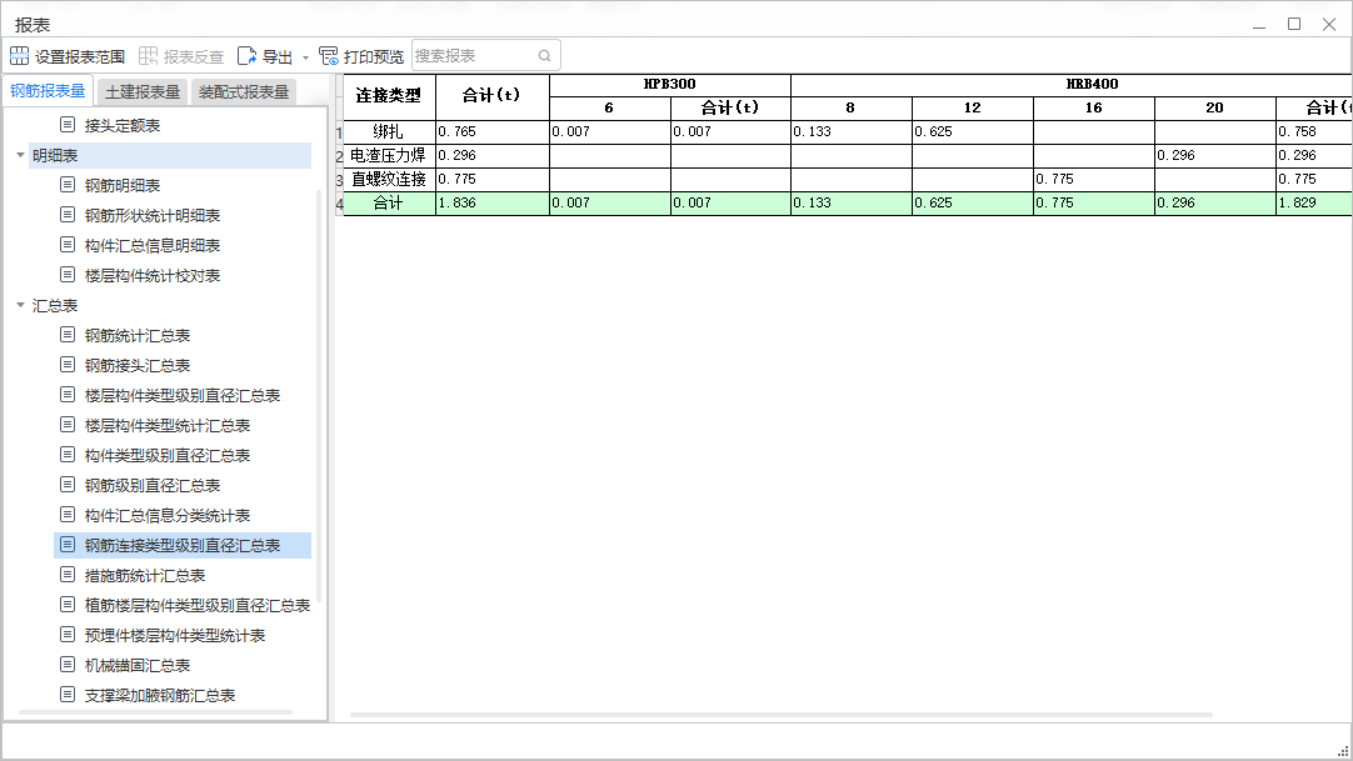This screenshot has height=761, width=1353.
Task: Click the report tree horizontal scrollbar
Action: pyautogui.click(x=155, y=712)
